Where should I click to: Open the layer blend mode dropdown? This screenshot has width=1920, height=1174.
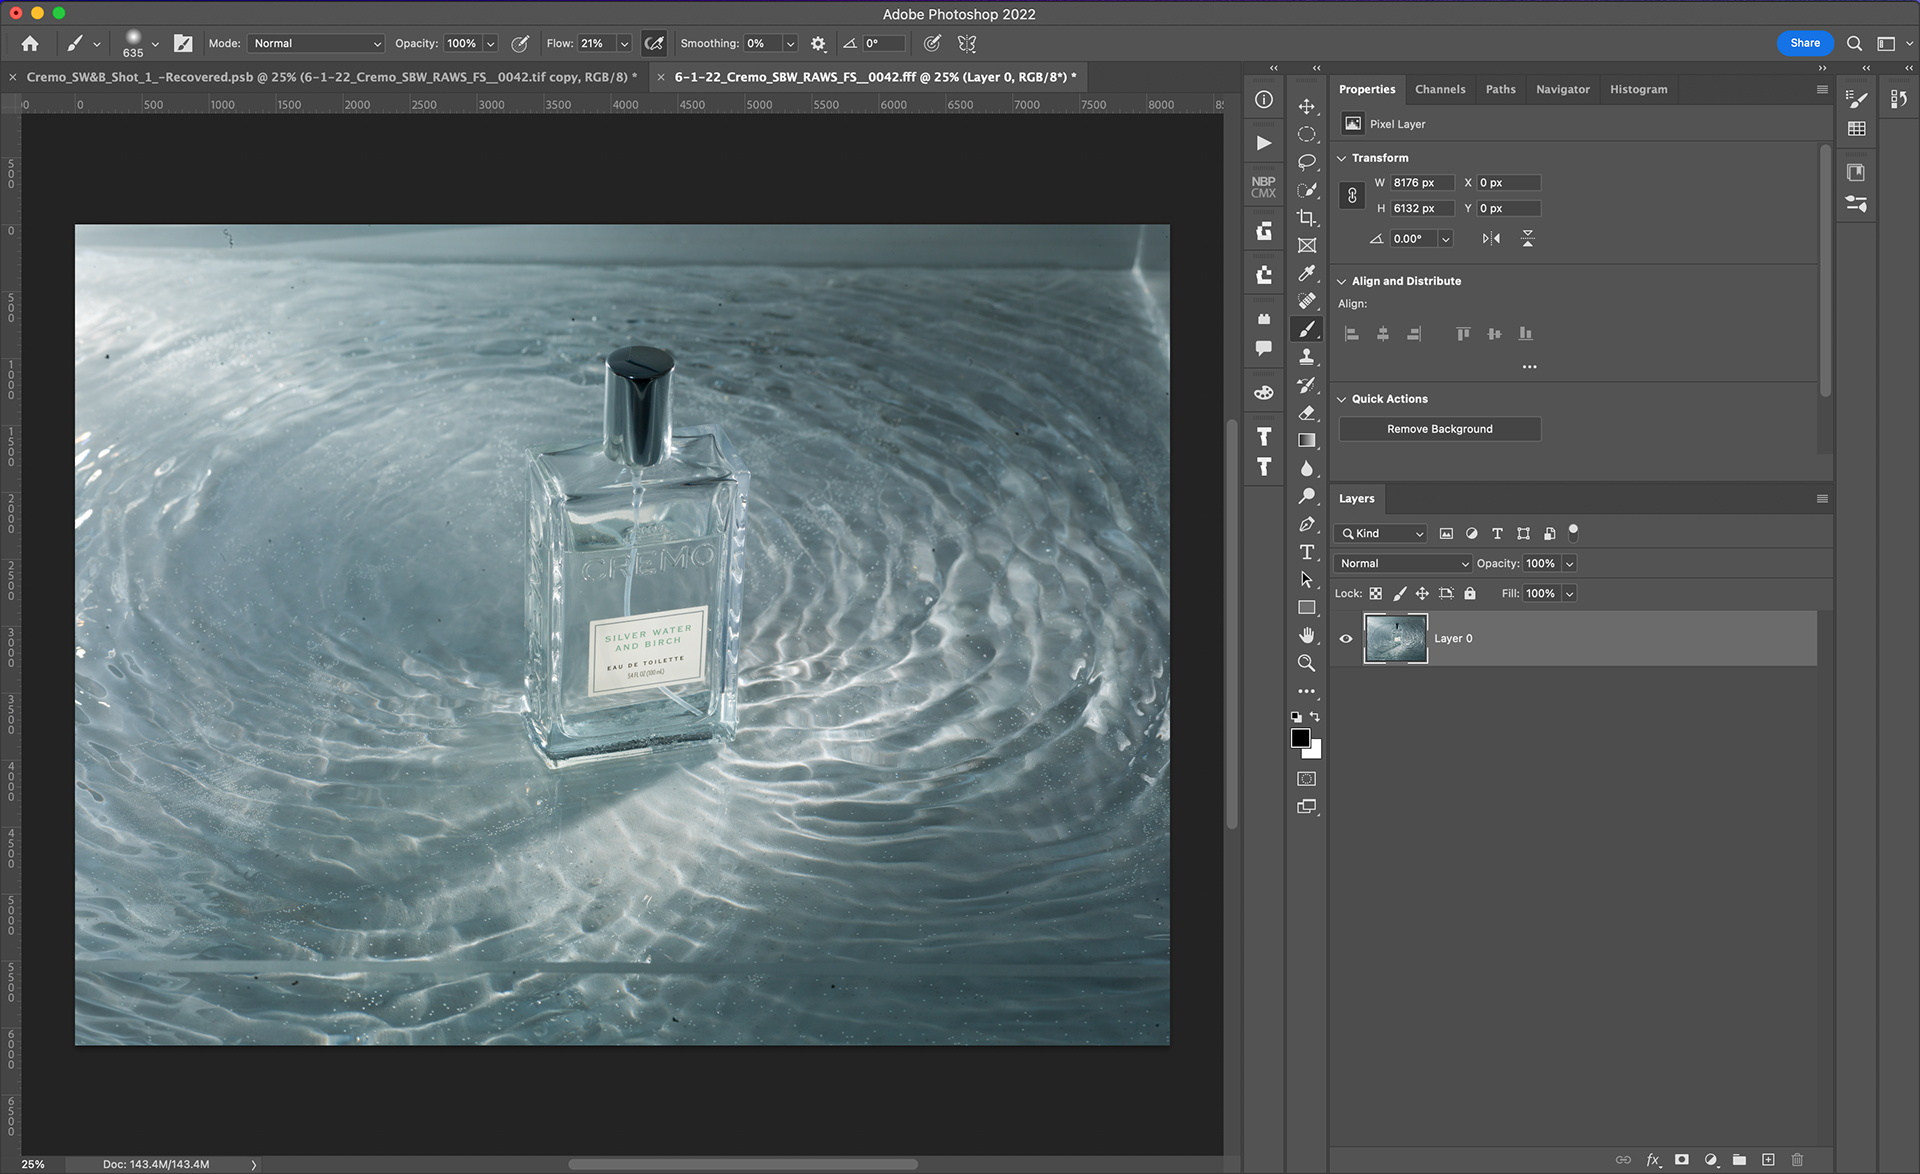[x=1403, y=564]
